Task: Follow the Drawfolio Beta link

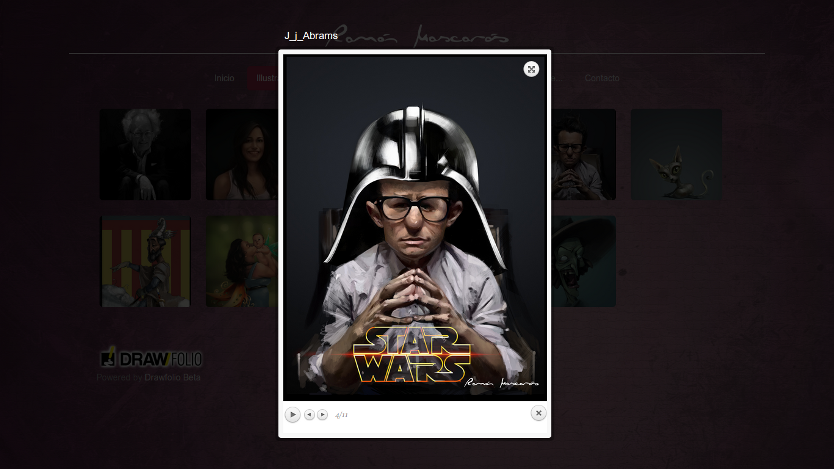Action: coord(172,378)
